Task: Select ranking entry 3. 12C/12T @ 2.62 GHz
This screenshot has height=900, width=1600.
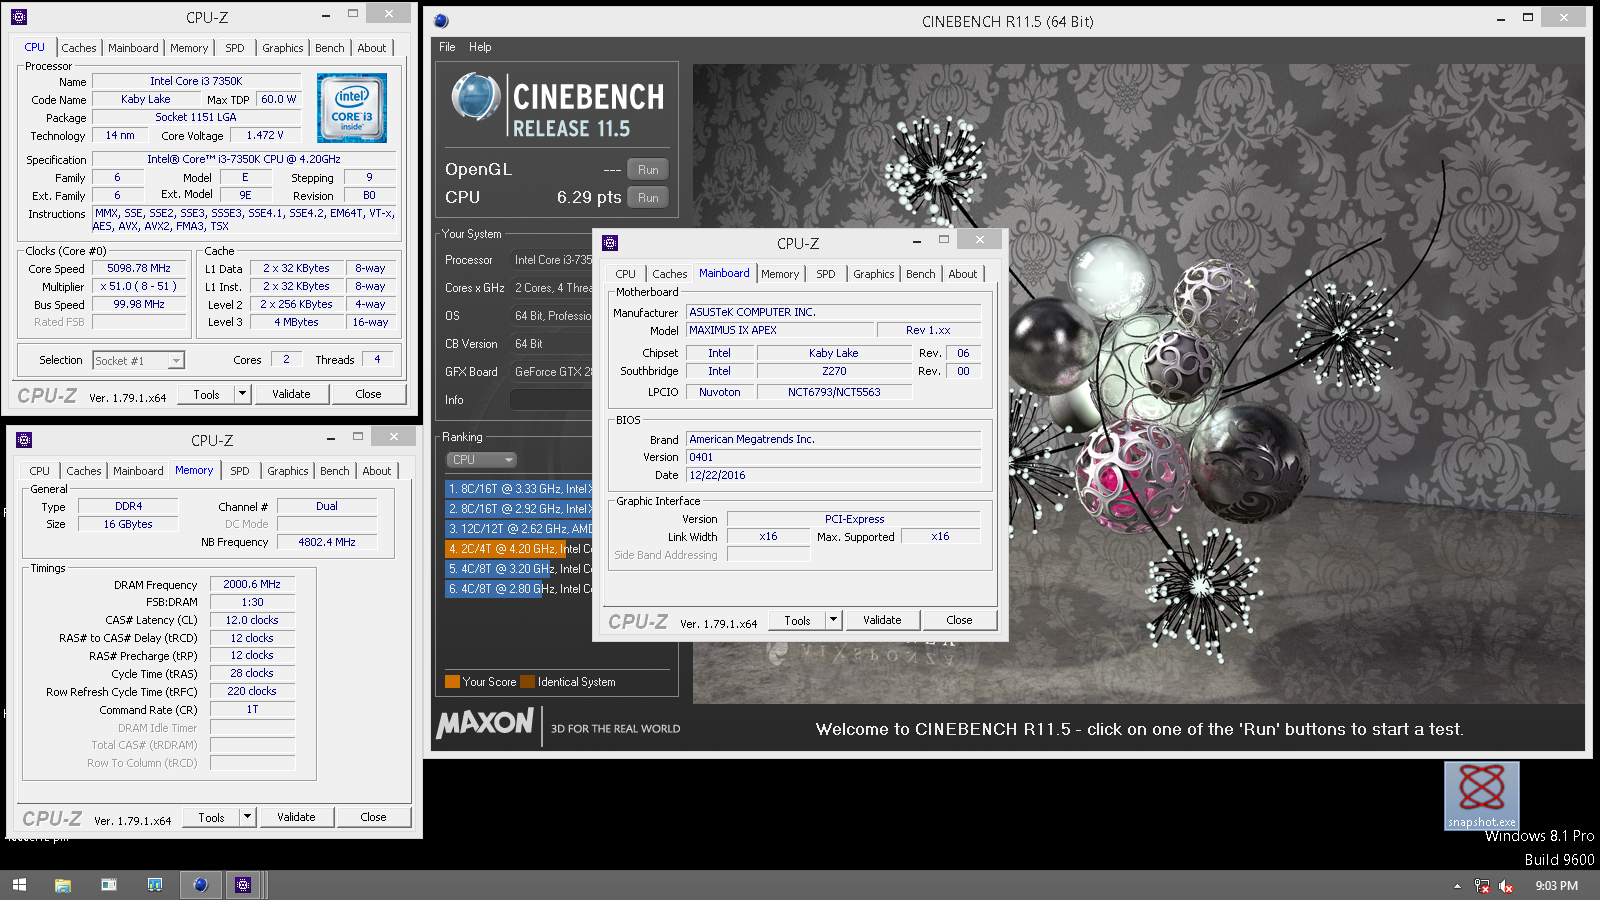Action: pos(519,529)
